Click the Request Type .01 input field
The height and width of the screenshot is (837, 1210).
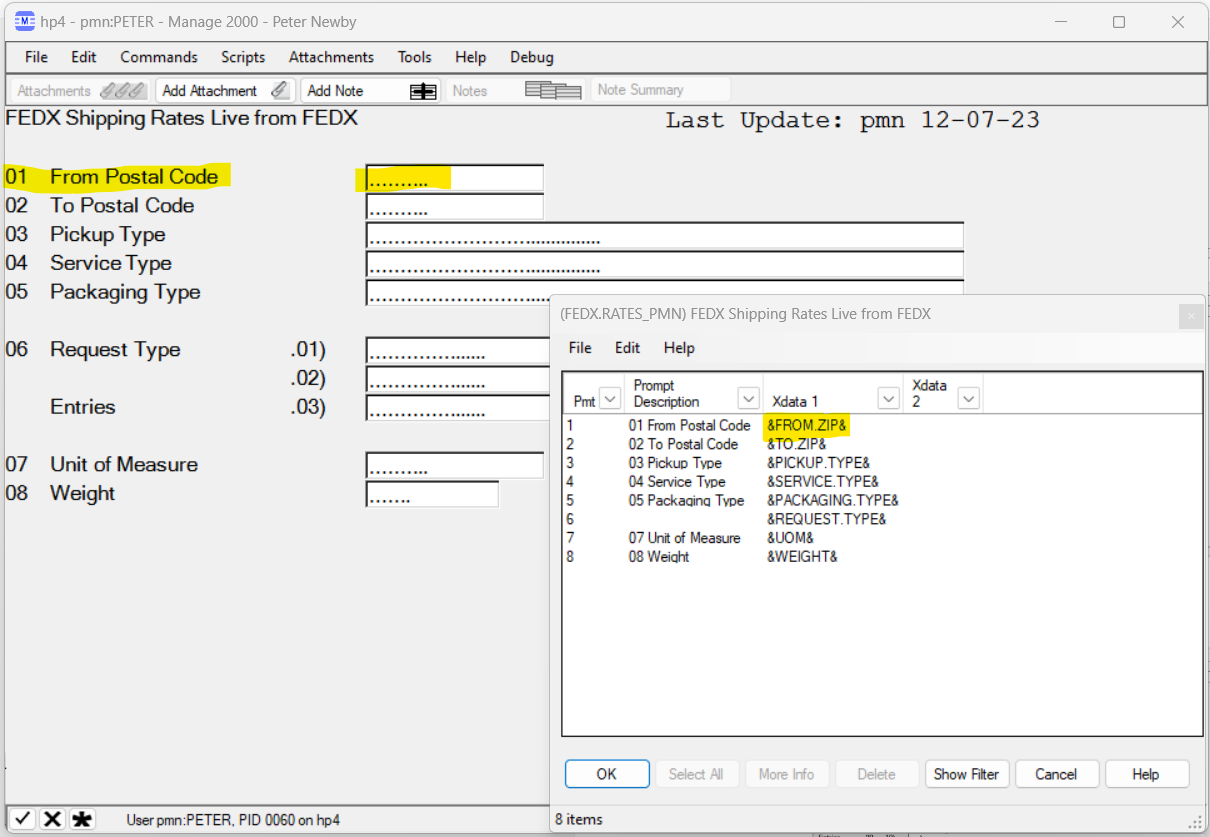(x=457, y=351)
